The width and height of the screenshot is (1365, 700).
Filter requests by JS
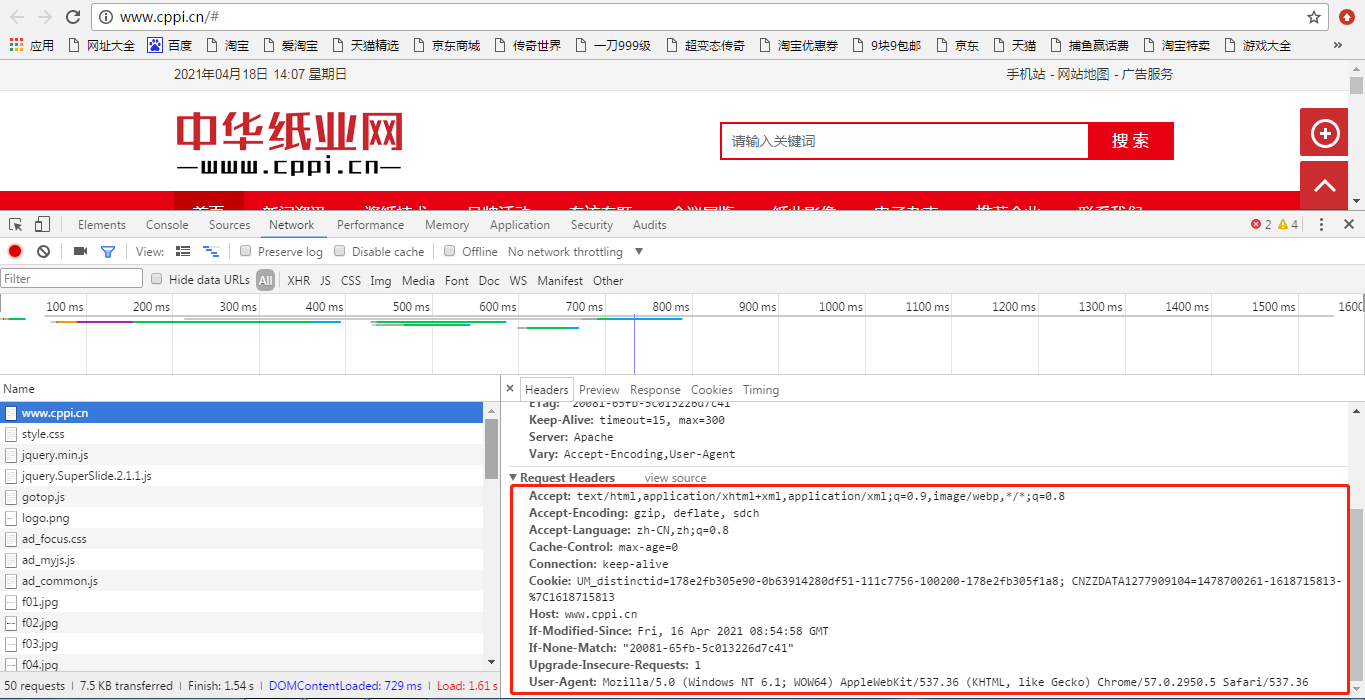click(325, 280)
